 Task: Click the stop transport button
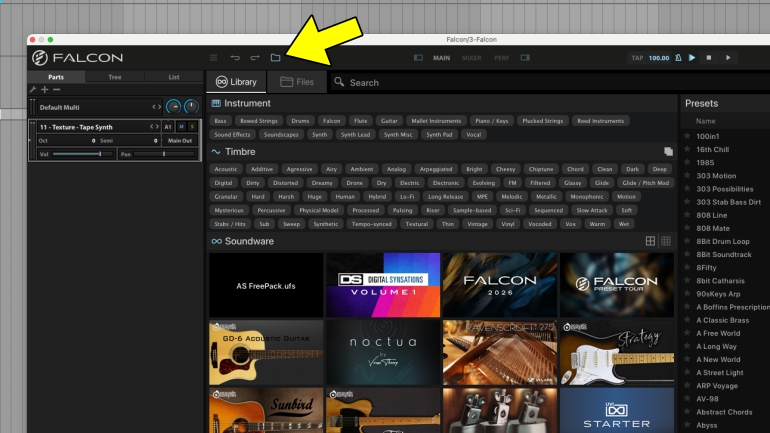tap(709, 58)
